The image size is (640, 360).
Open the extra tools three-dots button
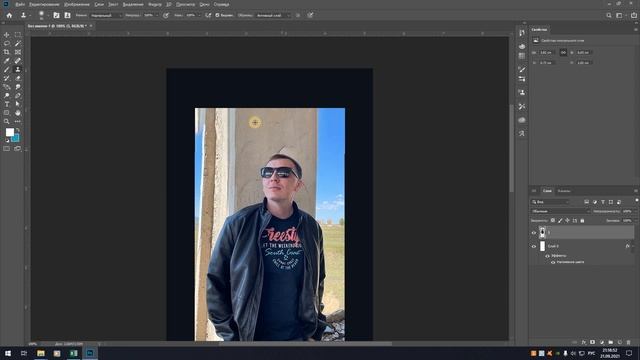18,122
